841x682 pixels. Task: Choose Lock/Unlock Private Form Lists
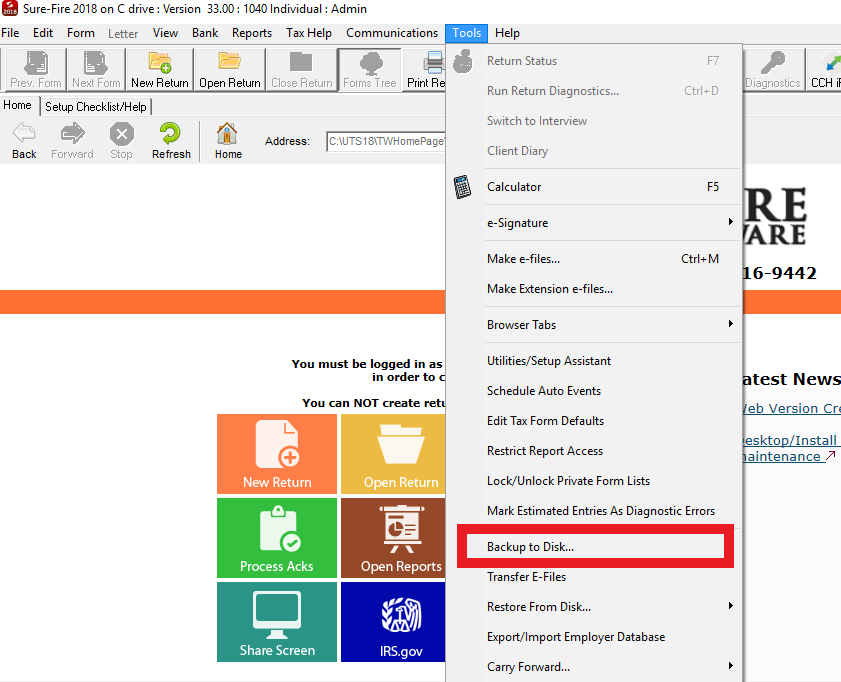[595, 481]
